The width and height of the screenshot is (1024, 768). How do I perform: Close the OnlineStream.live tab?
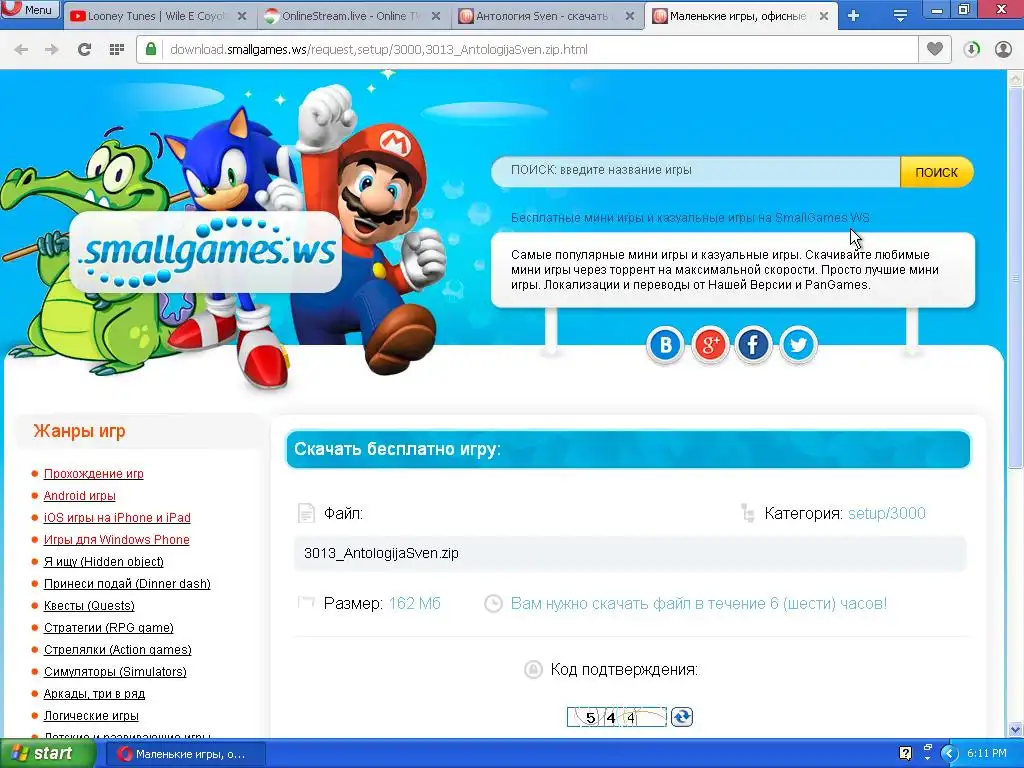[x=436, y=16]
